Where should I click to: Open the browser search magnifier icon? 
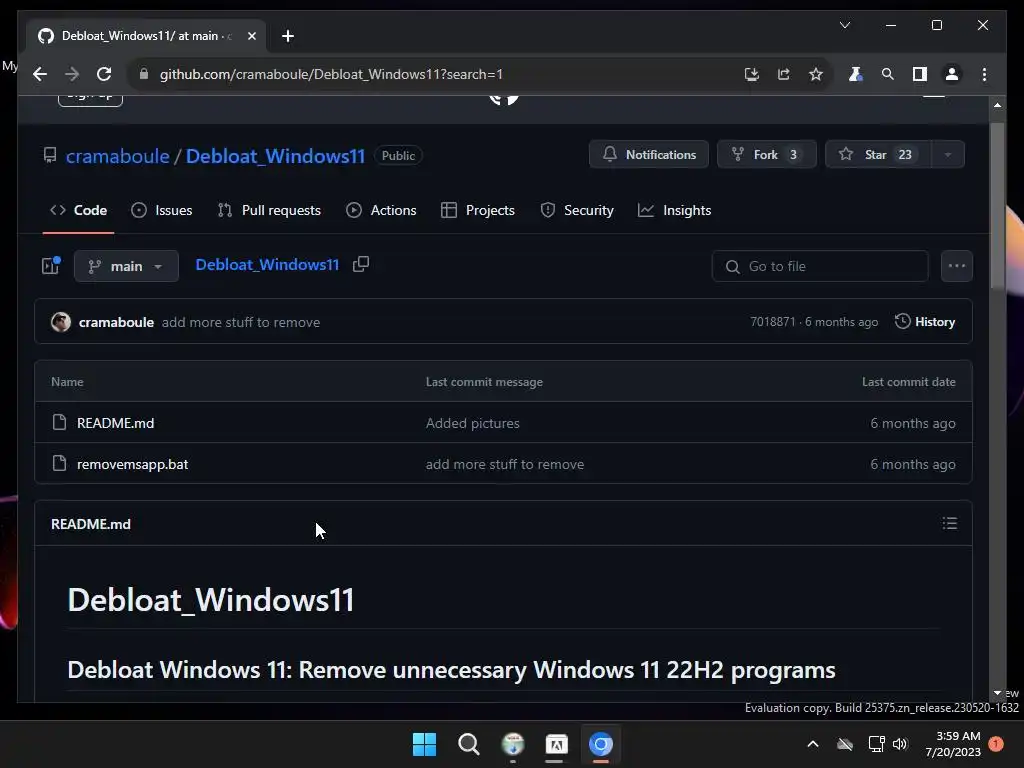pyautogui.click(x=888, y=74)
